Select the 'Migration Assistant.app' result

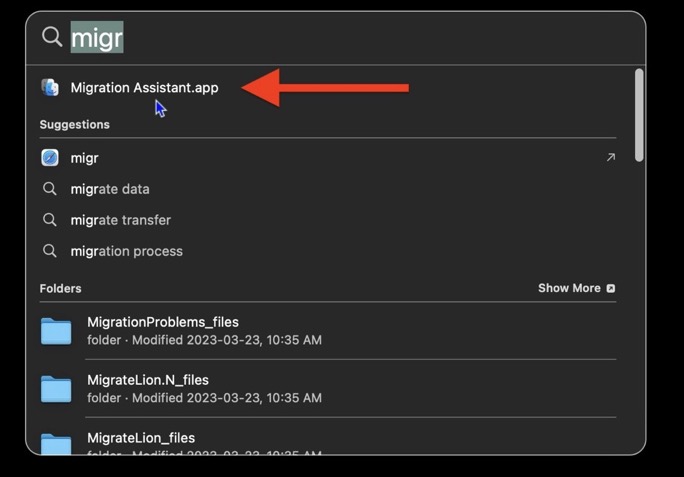pyautogui.click(x=144, y=88)
